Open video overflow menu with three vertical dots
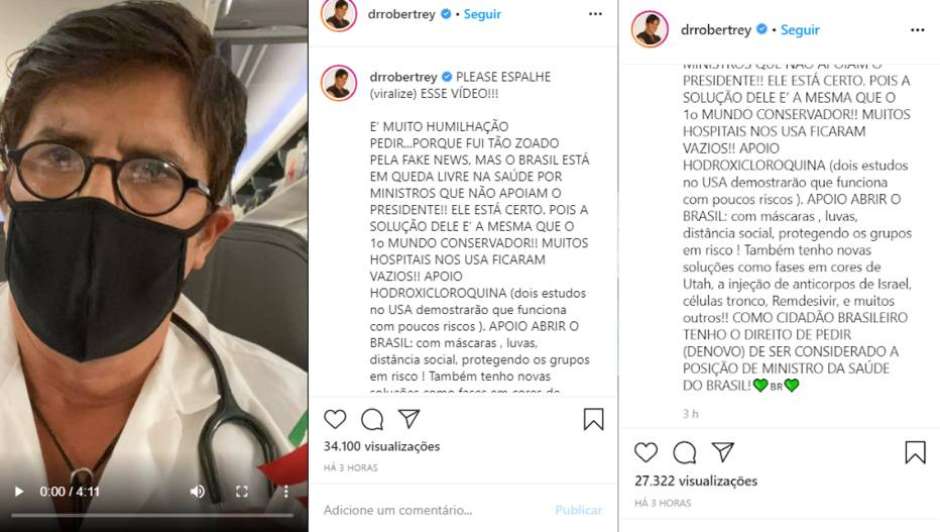This screenshot has height=532, width=940. tap(286, 492)
